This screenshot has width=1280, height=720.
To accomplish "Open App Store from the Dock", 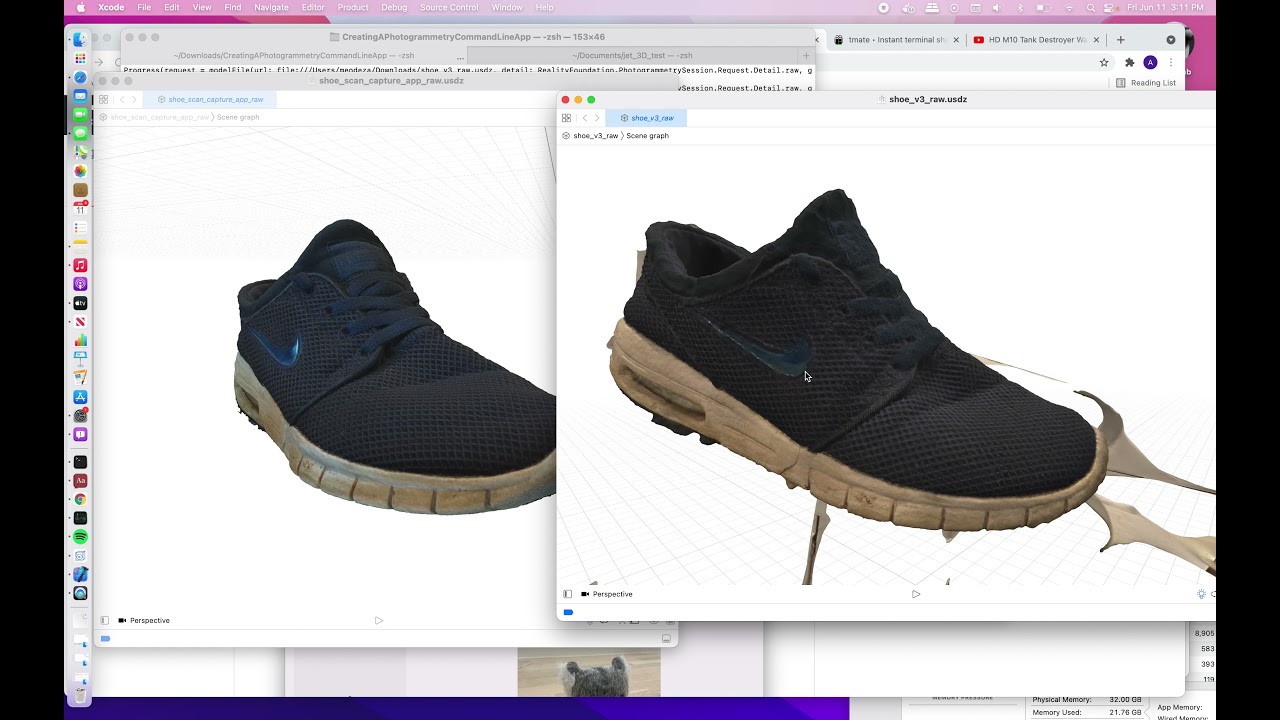I will pos(80,397).
